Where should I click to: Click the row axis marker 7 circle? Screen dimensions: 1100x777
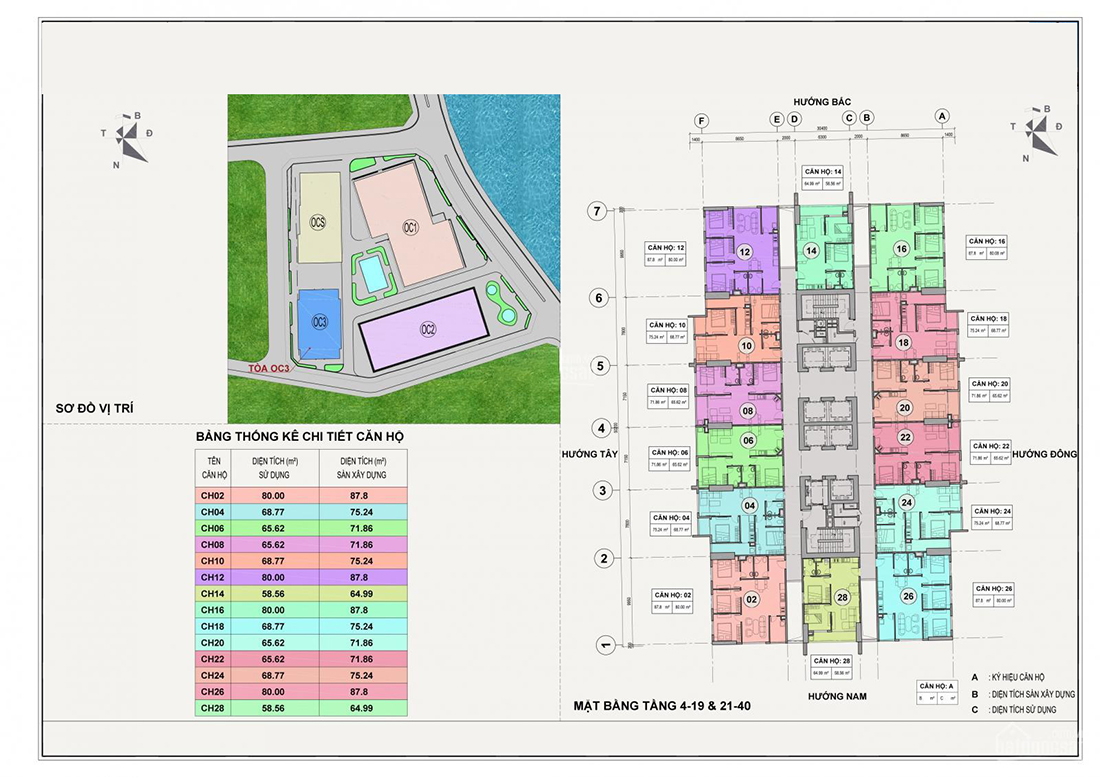(x=597, y=211)
